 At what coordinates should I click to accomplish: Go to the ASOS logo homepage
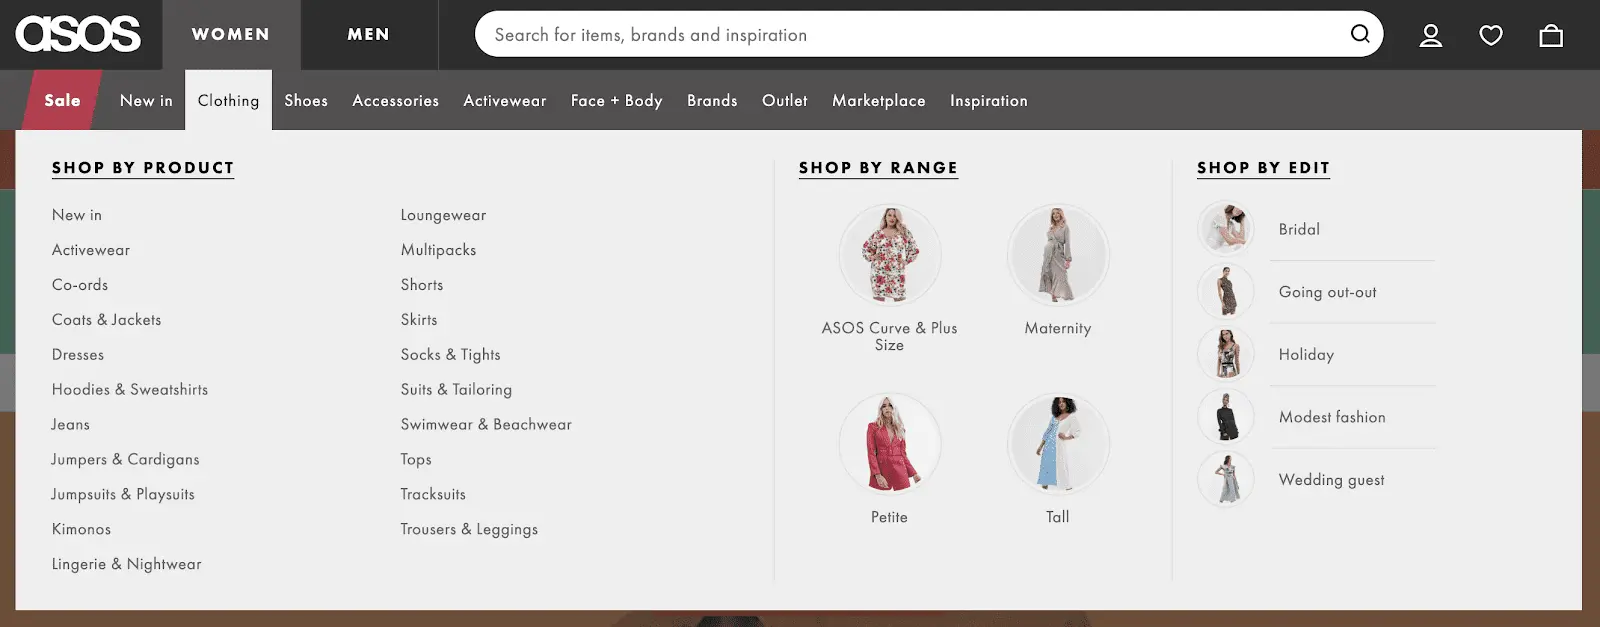coord(78,34)
